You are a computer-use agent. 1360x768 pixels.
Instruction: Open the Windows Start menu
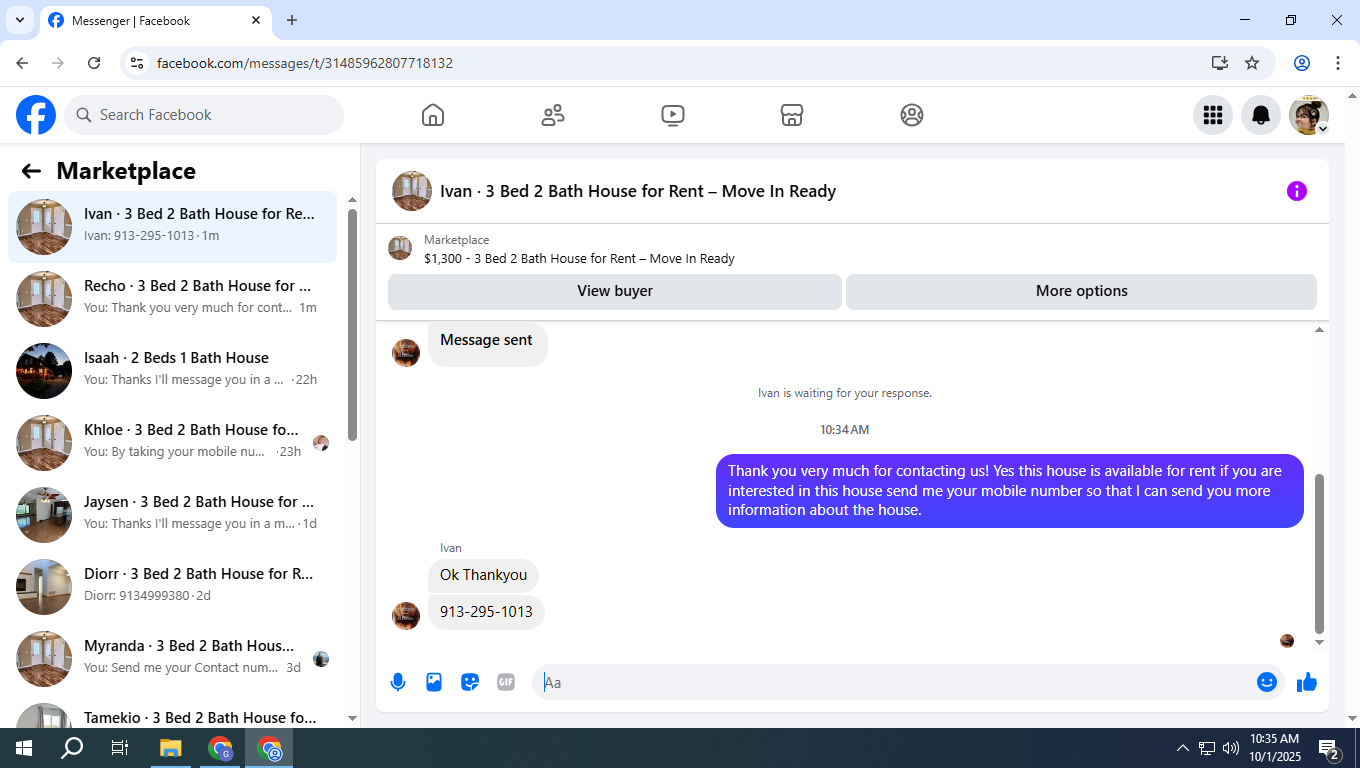(24, 748)
